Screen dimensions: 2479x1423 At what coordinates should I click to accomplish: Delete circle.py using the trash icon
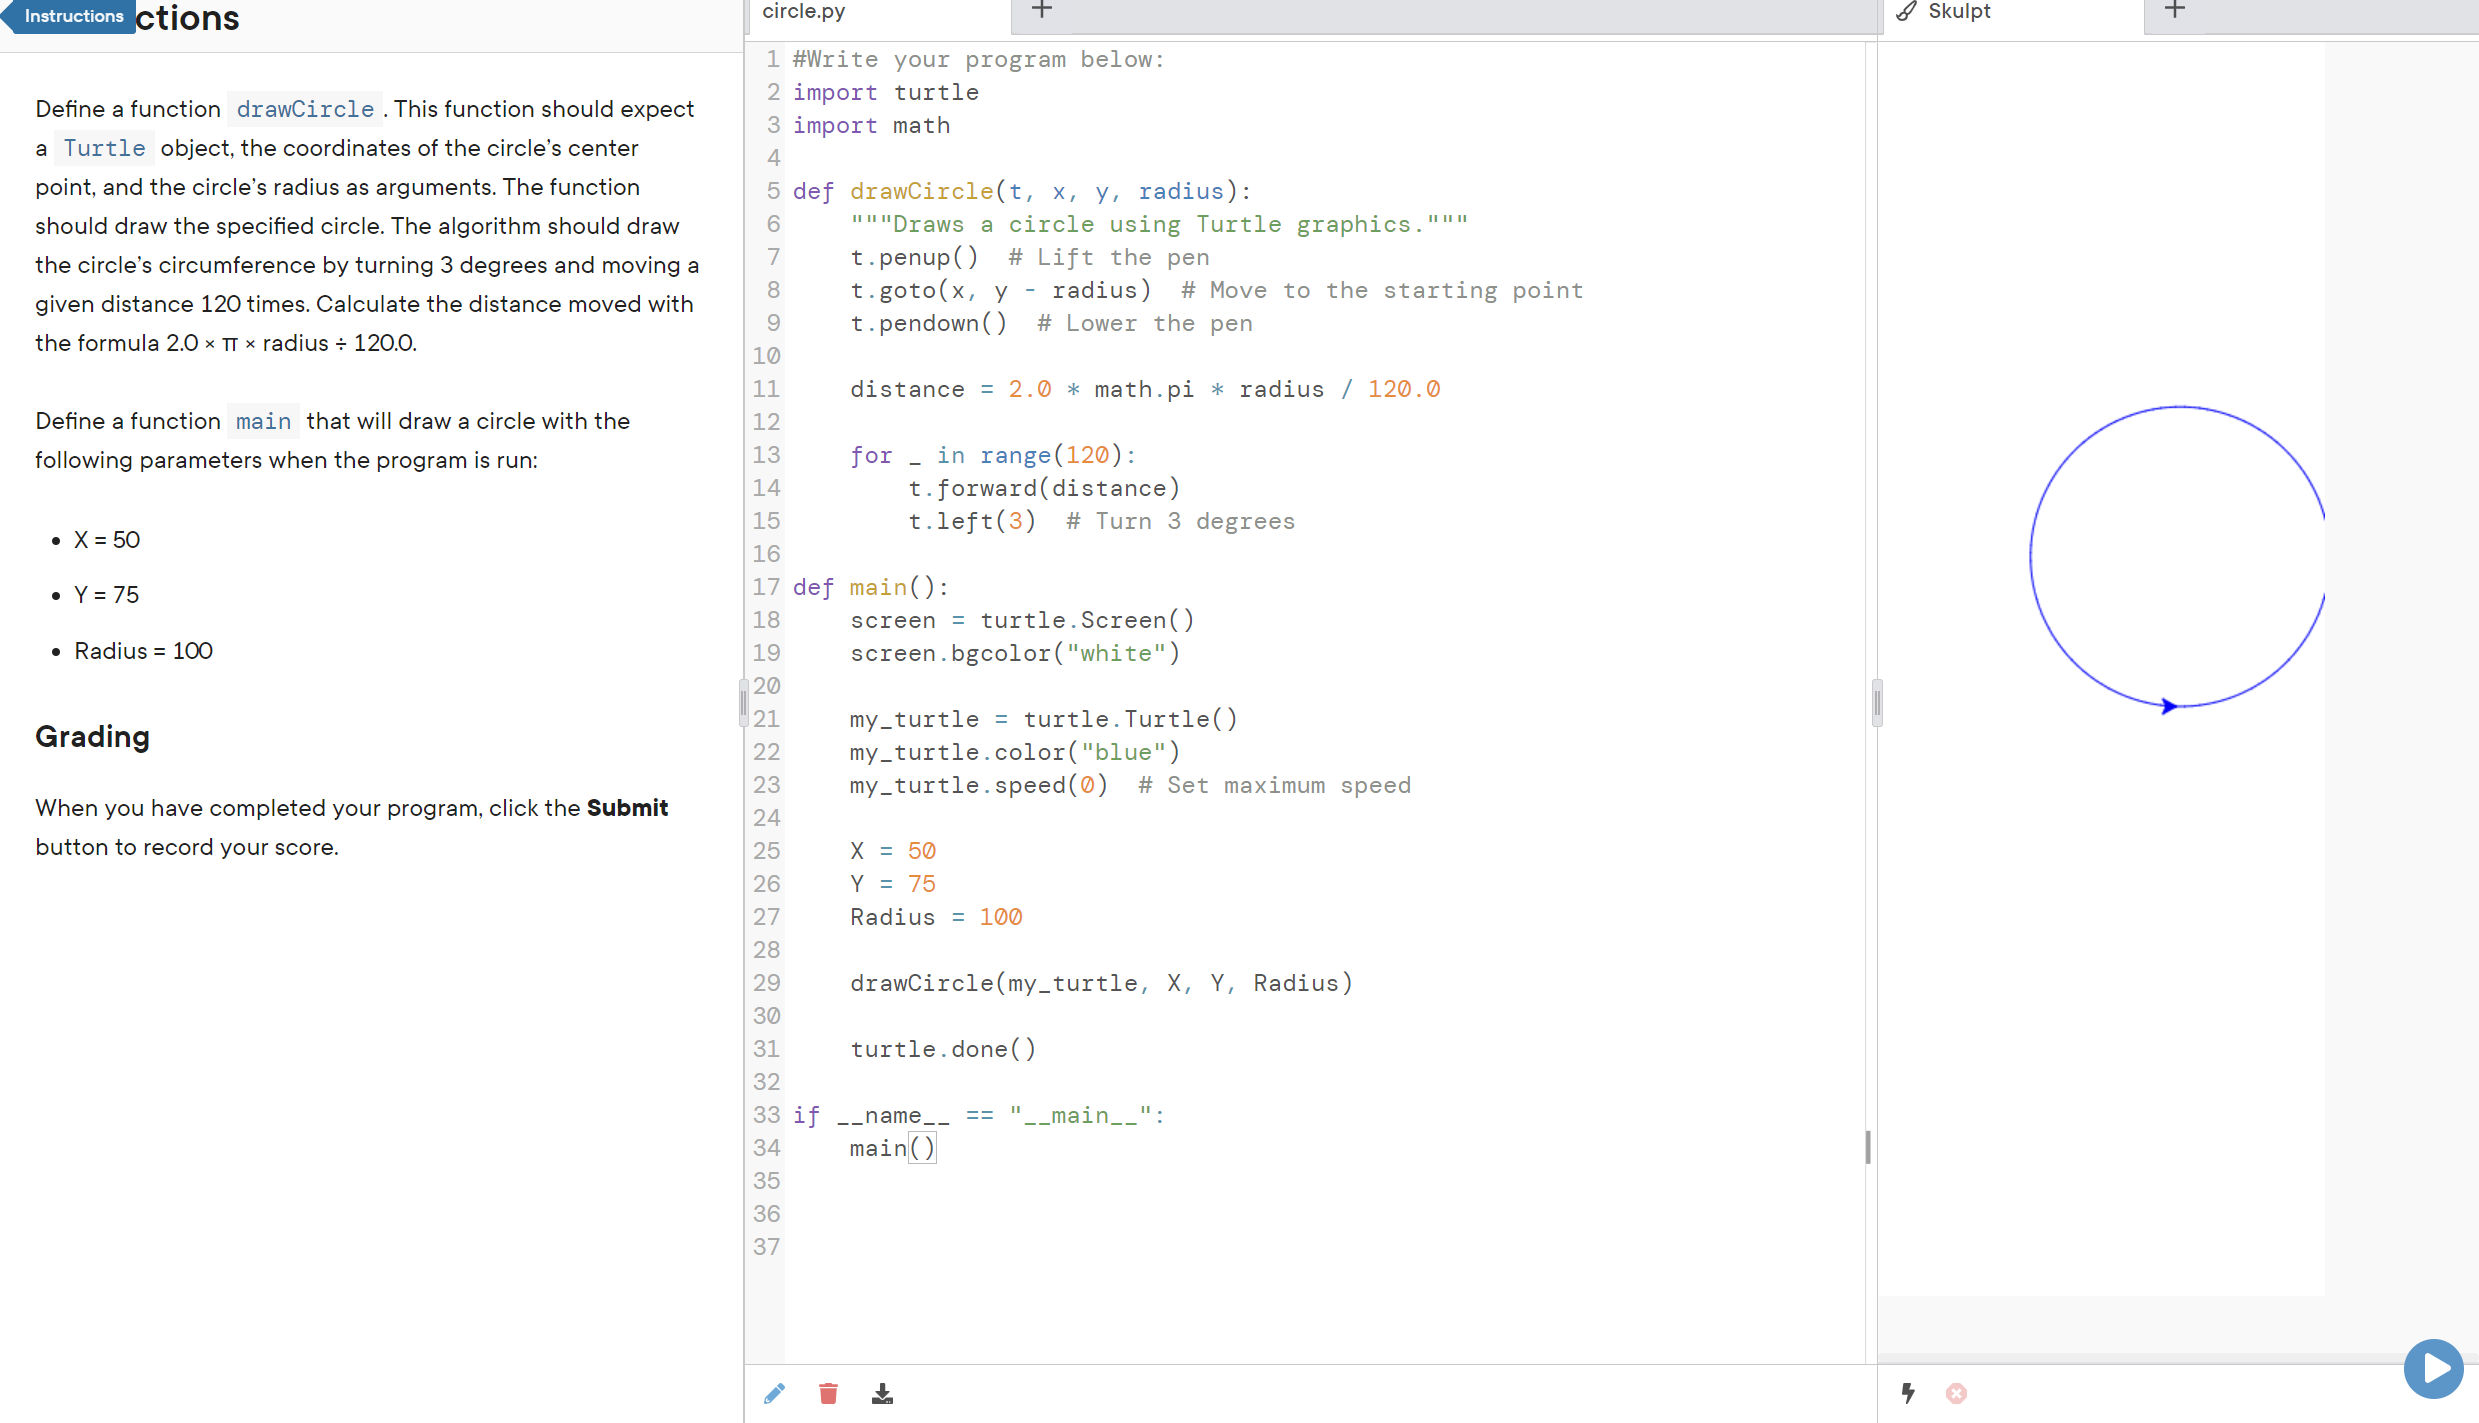point(828,1393)
